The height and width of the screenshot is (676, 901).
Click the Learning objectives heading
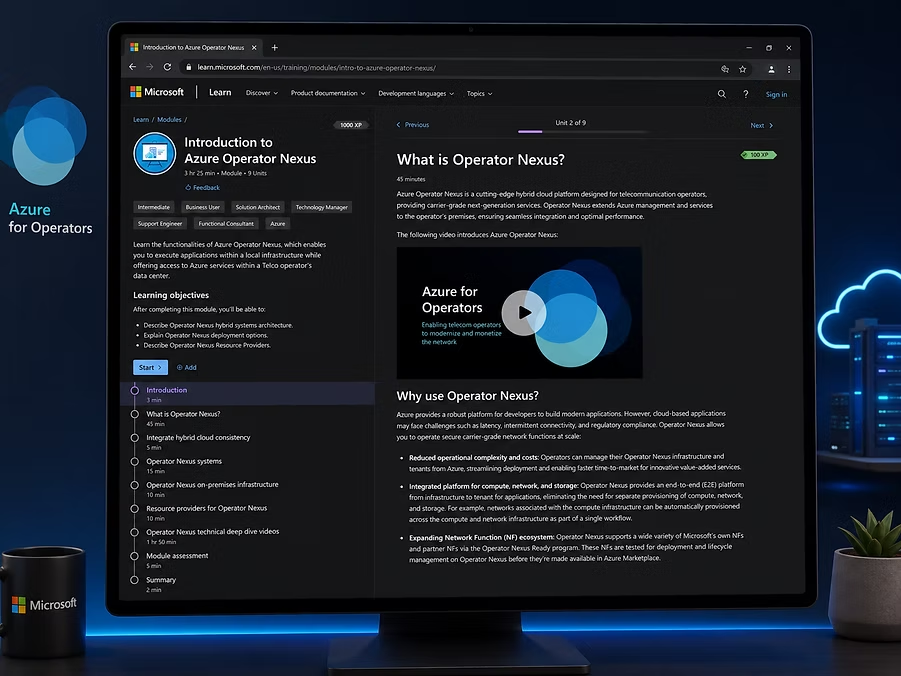(171, 295)
